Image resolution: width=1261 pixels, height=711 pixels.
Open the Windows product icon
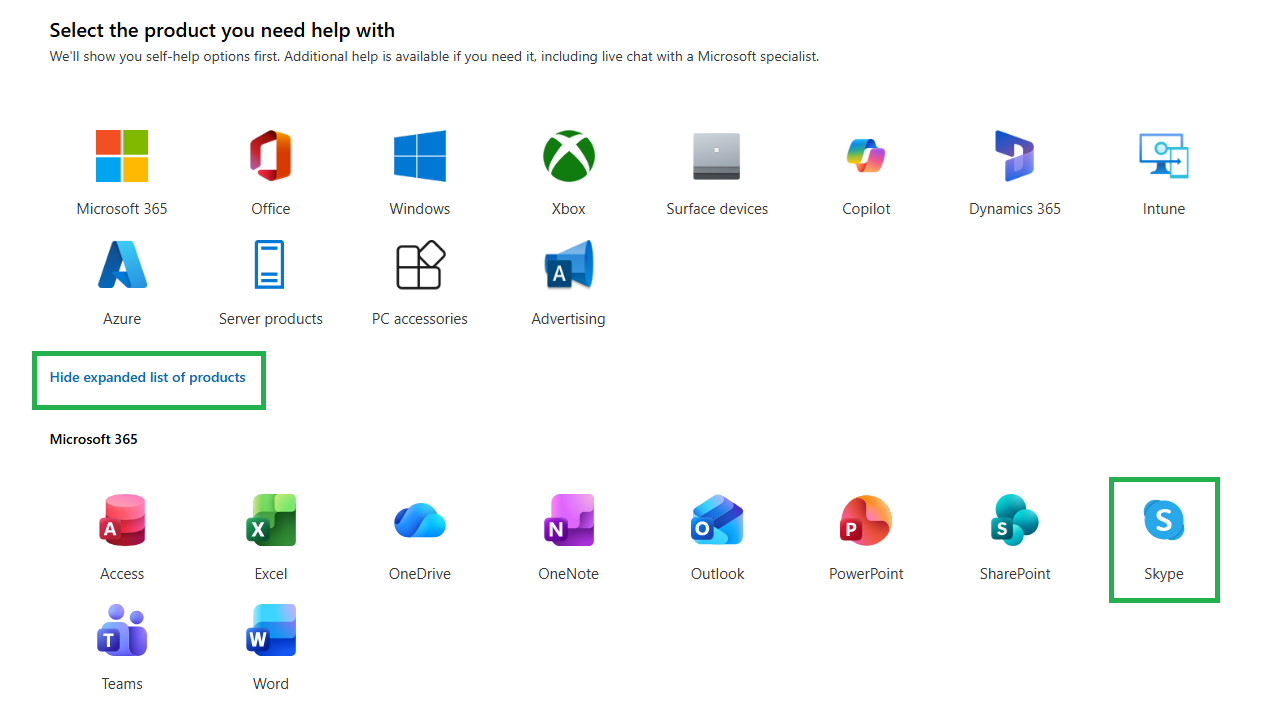[x=420, y=156]
